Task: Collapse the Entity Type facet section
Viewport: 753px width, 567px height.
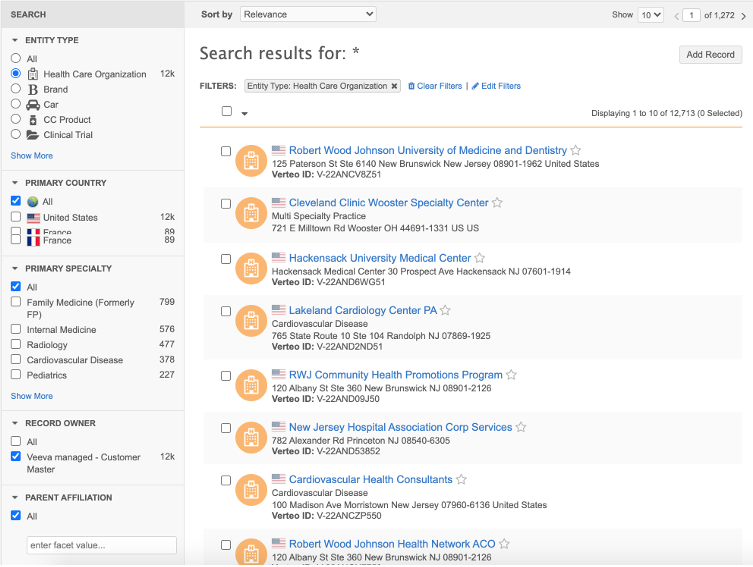Action: (15, 40)
